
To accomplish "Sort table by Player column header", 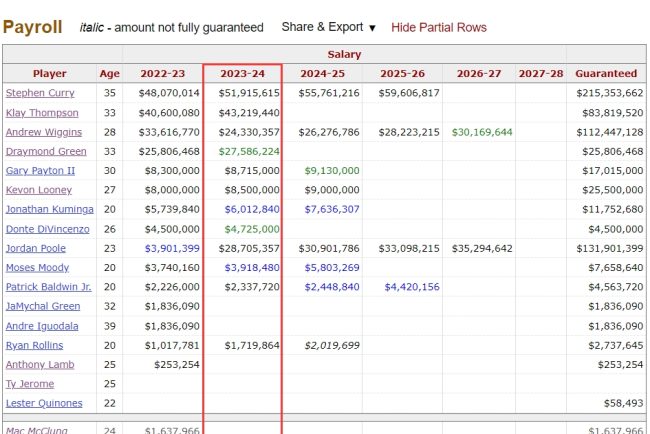I will point(49,73).
